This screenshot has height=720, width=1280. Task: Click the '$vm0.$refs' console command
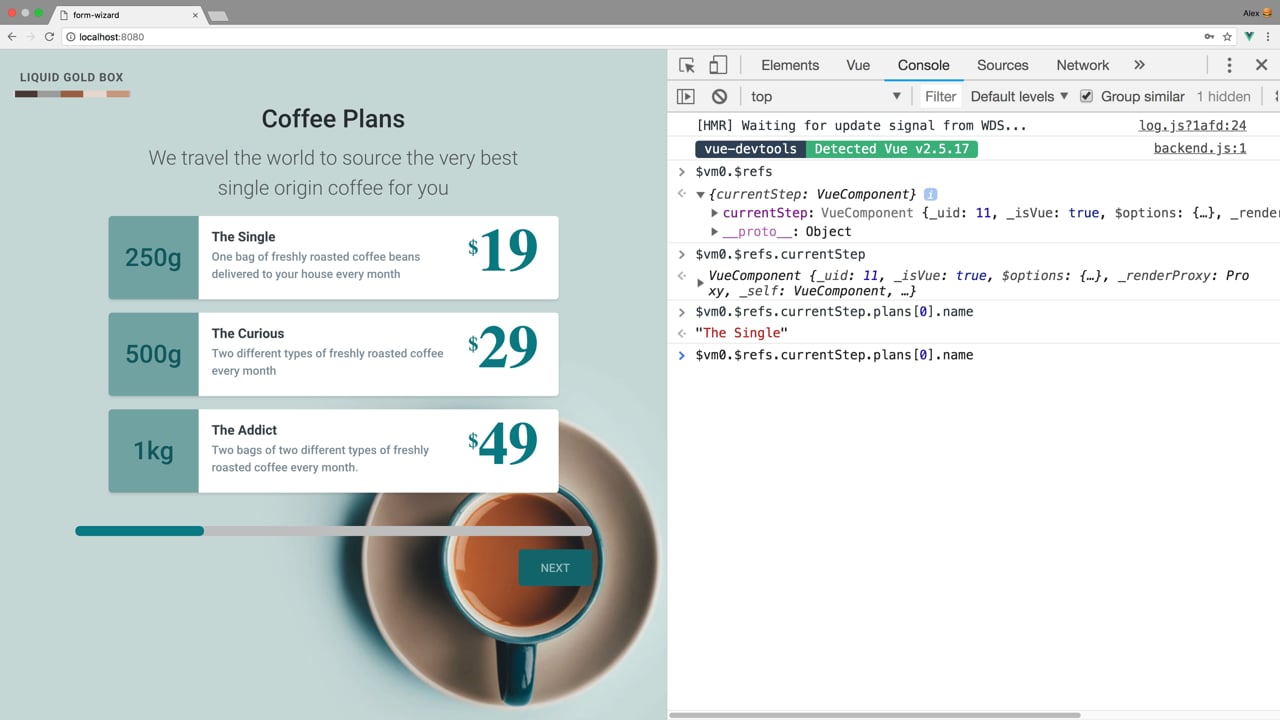click(x=733, y=172)
